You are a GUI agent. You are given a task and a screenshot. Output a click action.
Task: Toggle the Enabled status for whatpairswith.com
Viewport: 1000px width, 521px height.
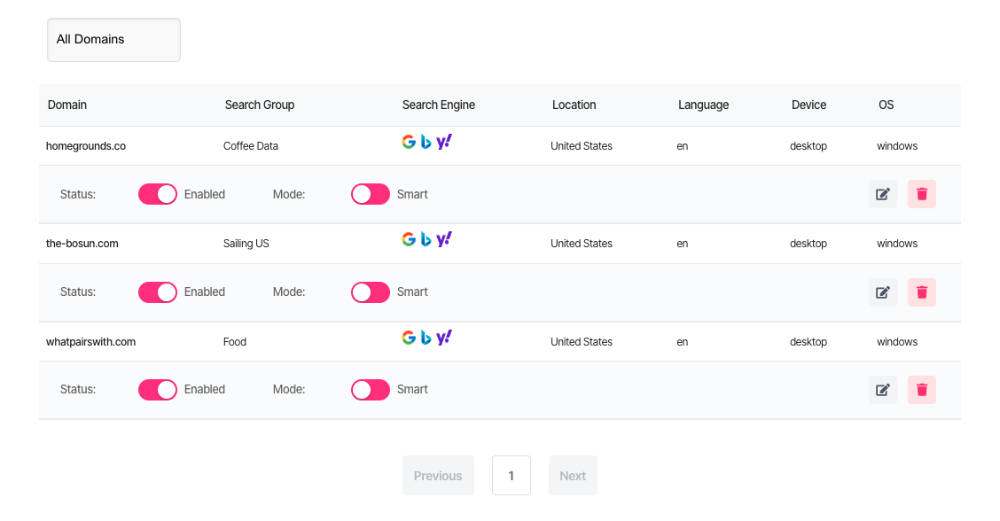pyautogui.click(x=157, y=389)
